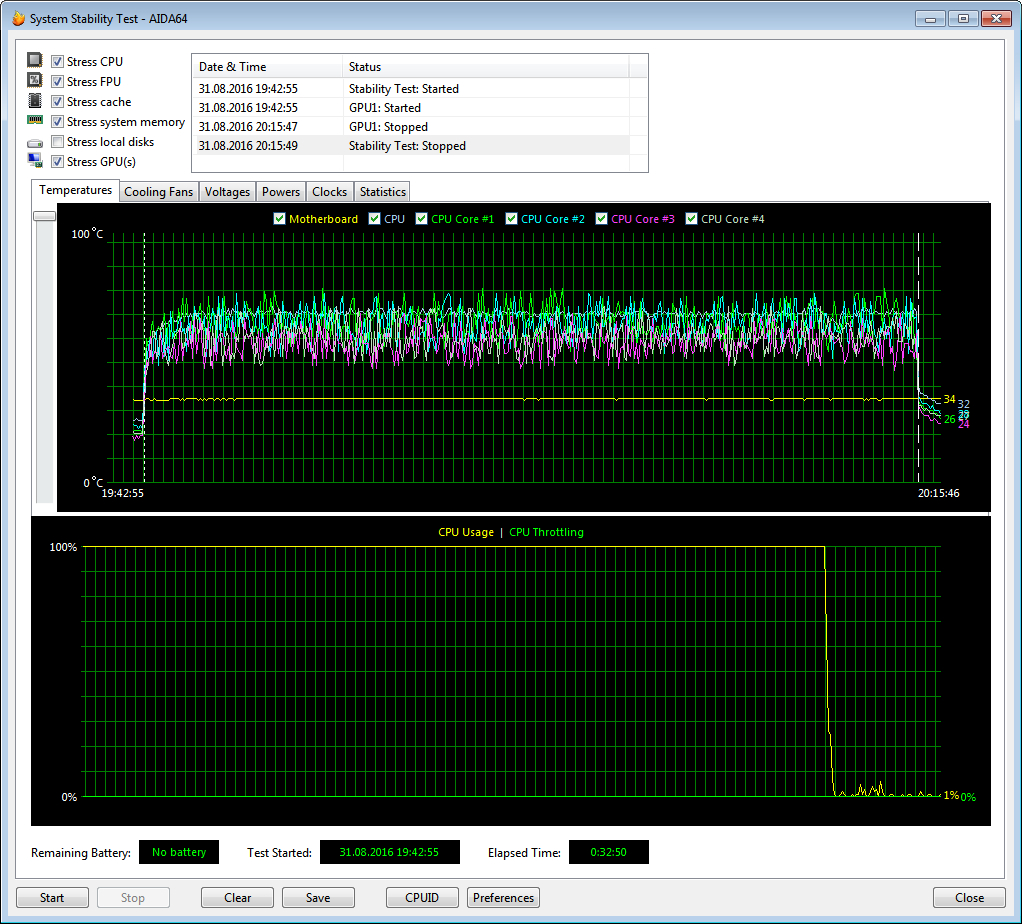Click the memory module icon beside Stress system memory
This screenshot has height=924, width=1022.
(35, 121)
